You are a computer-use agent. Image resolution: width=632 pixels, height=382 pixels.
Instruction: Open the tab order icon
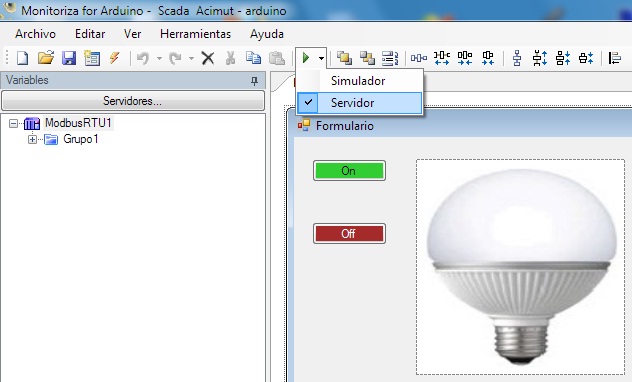[x=390, y=58]
